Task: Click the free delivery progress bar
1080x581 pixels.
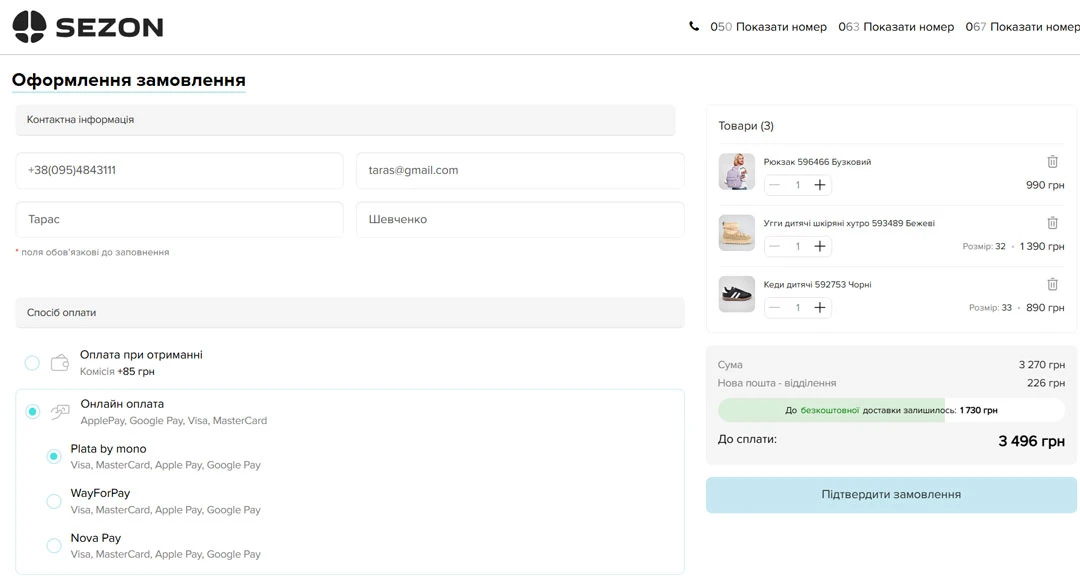Action: coord(891,410)
